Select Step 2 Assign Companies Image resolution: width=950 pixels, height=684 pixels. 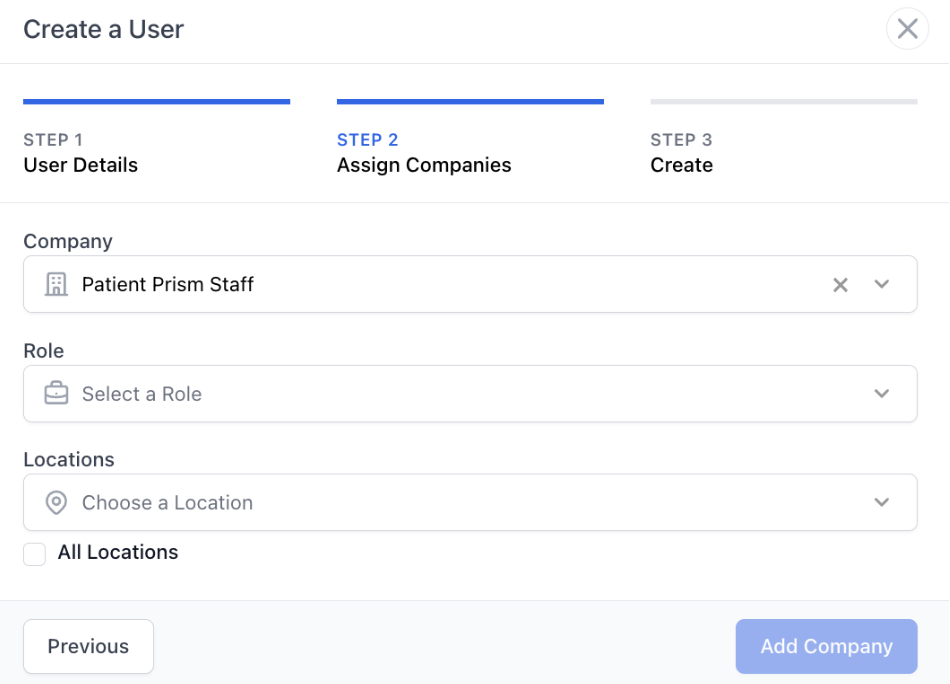tap(470, 138)
